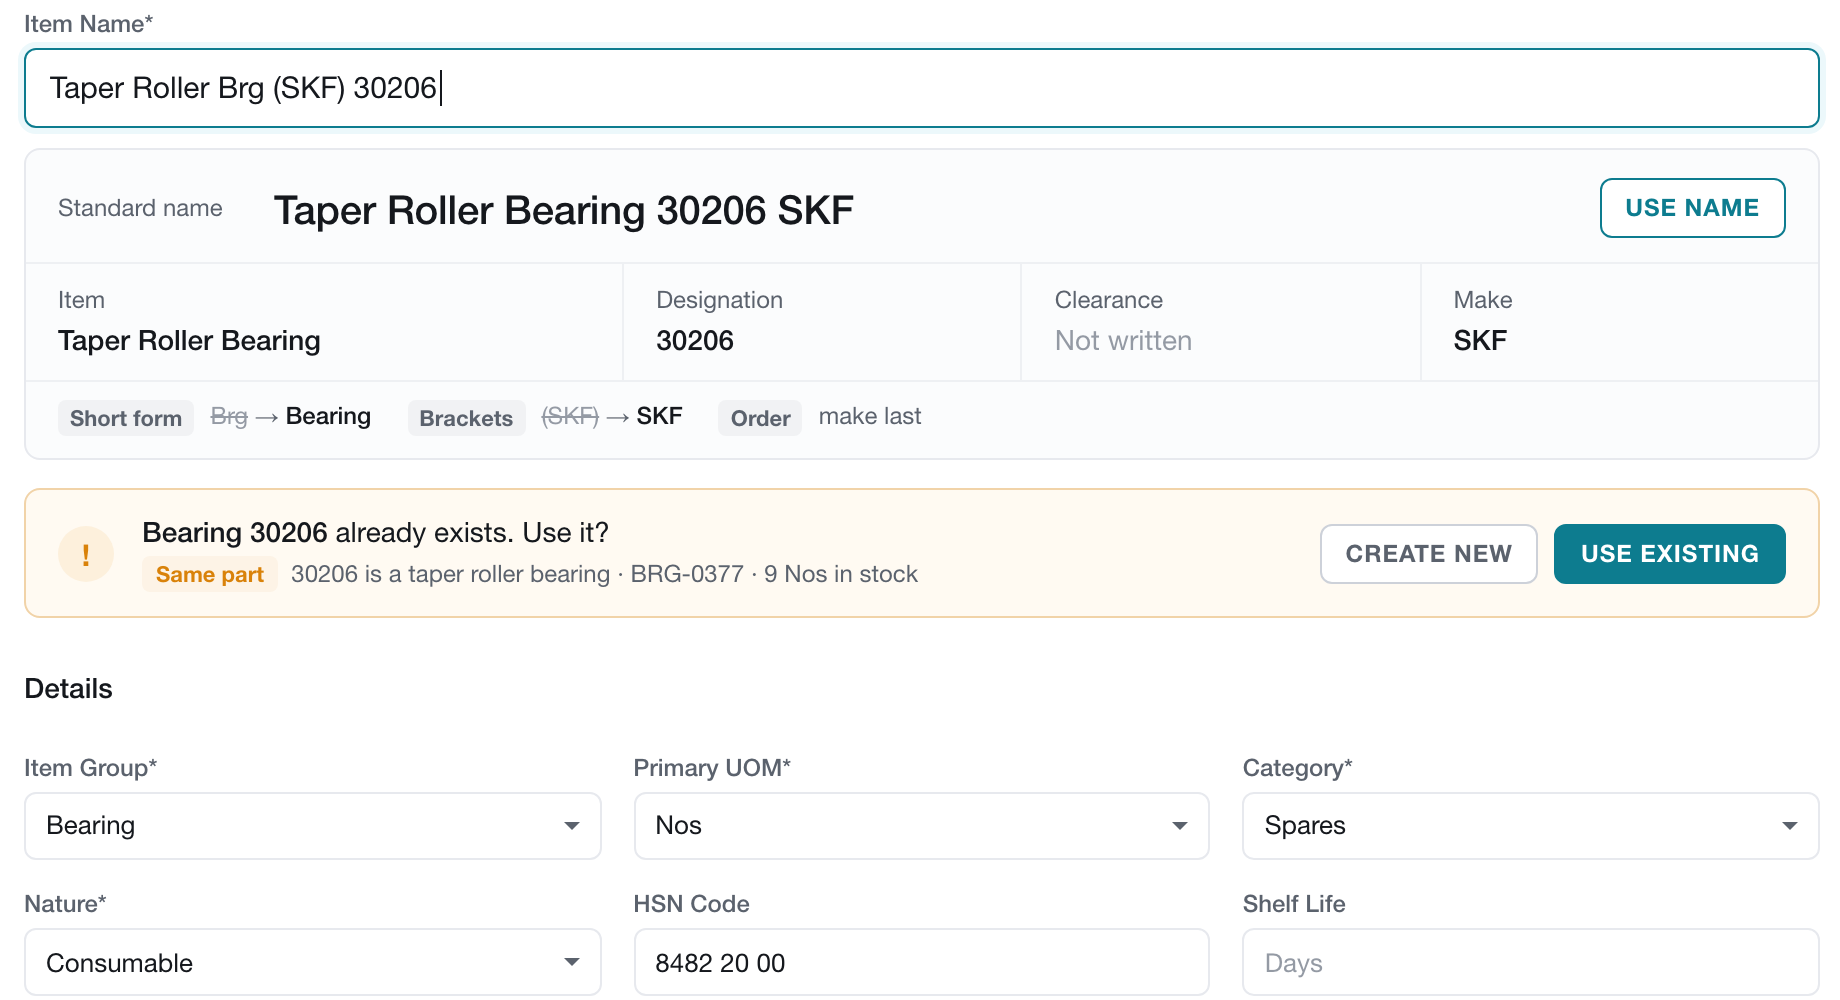Screen dimensions: 1840x1000
Task: Expand the Nature dropdown showing Consumable
Action: click(x=312, y=963)
